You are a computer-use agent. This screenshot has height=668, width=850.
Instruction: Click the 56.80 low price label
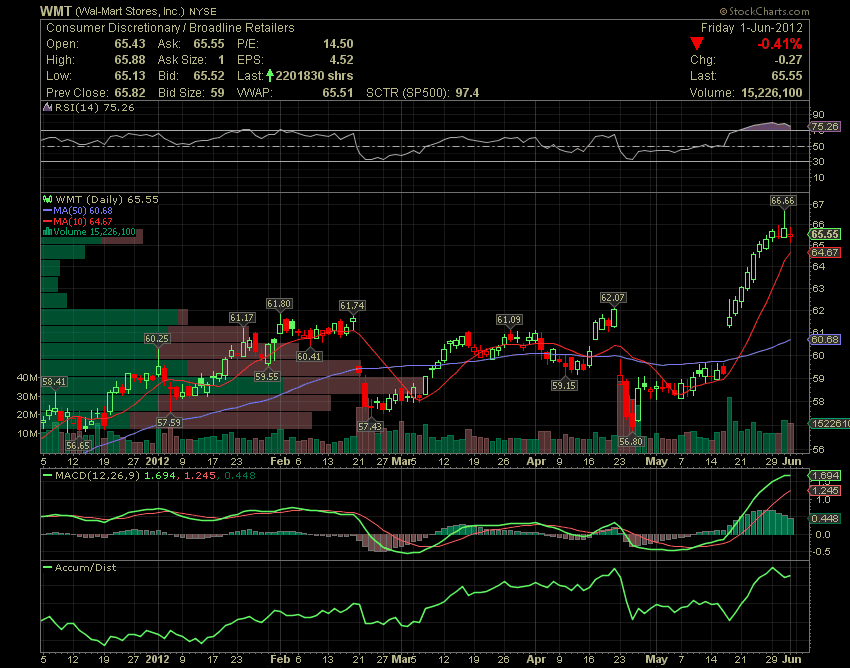click(631, 441)
